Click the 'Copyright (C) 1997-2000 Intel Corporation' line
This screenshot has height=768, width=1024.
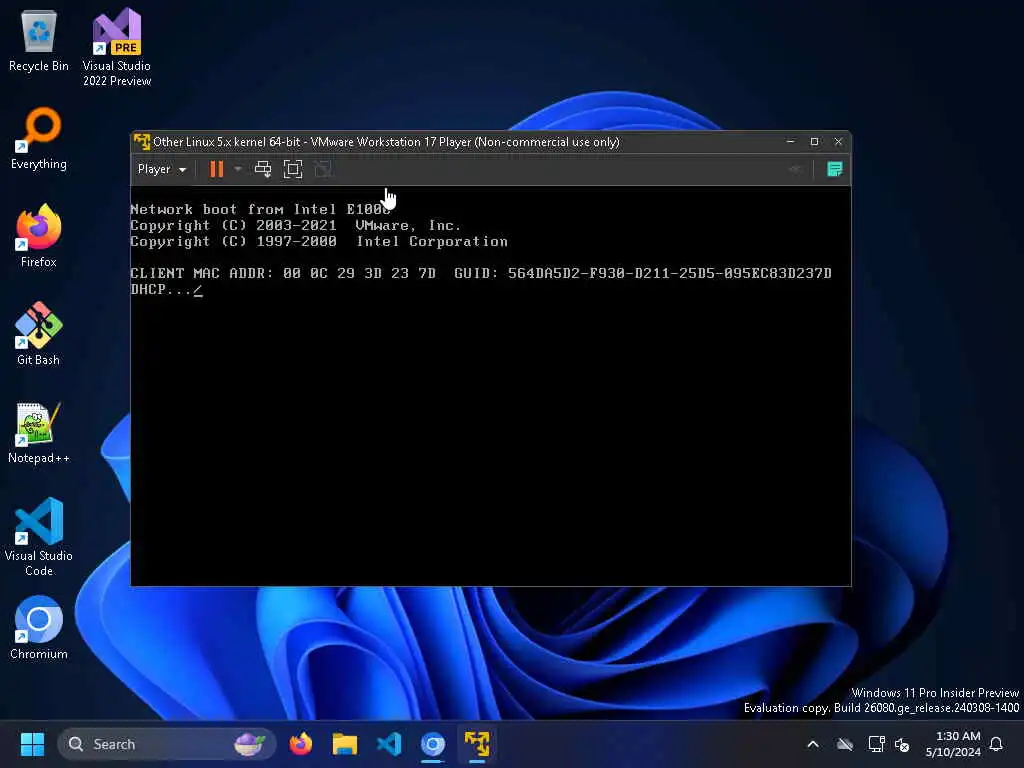coord(319,241)
